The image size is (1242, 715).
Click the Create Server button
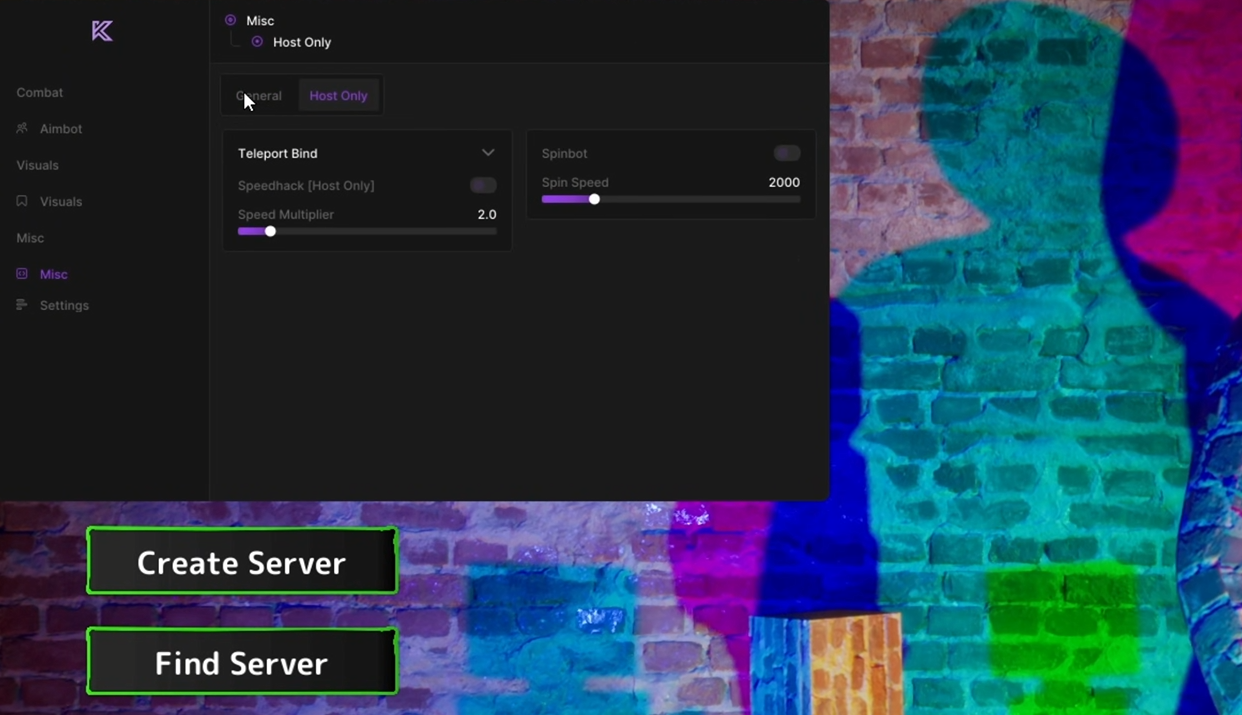pos(242,561)
